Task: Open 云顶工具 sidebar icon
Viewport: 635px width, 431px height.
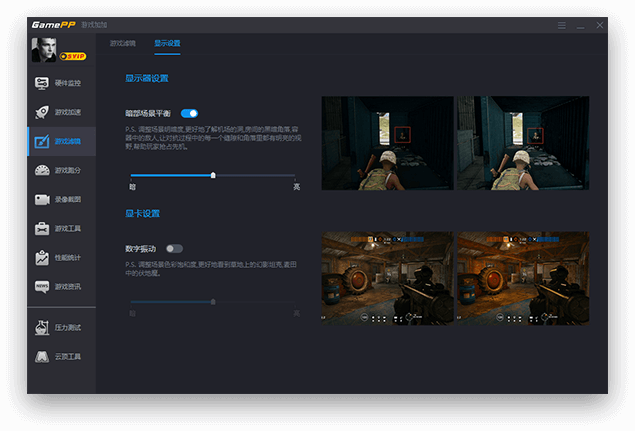Action: pyautogui.click(x=61, y=356)
